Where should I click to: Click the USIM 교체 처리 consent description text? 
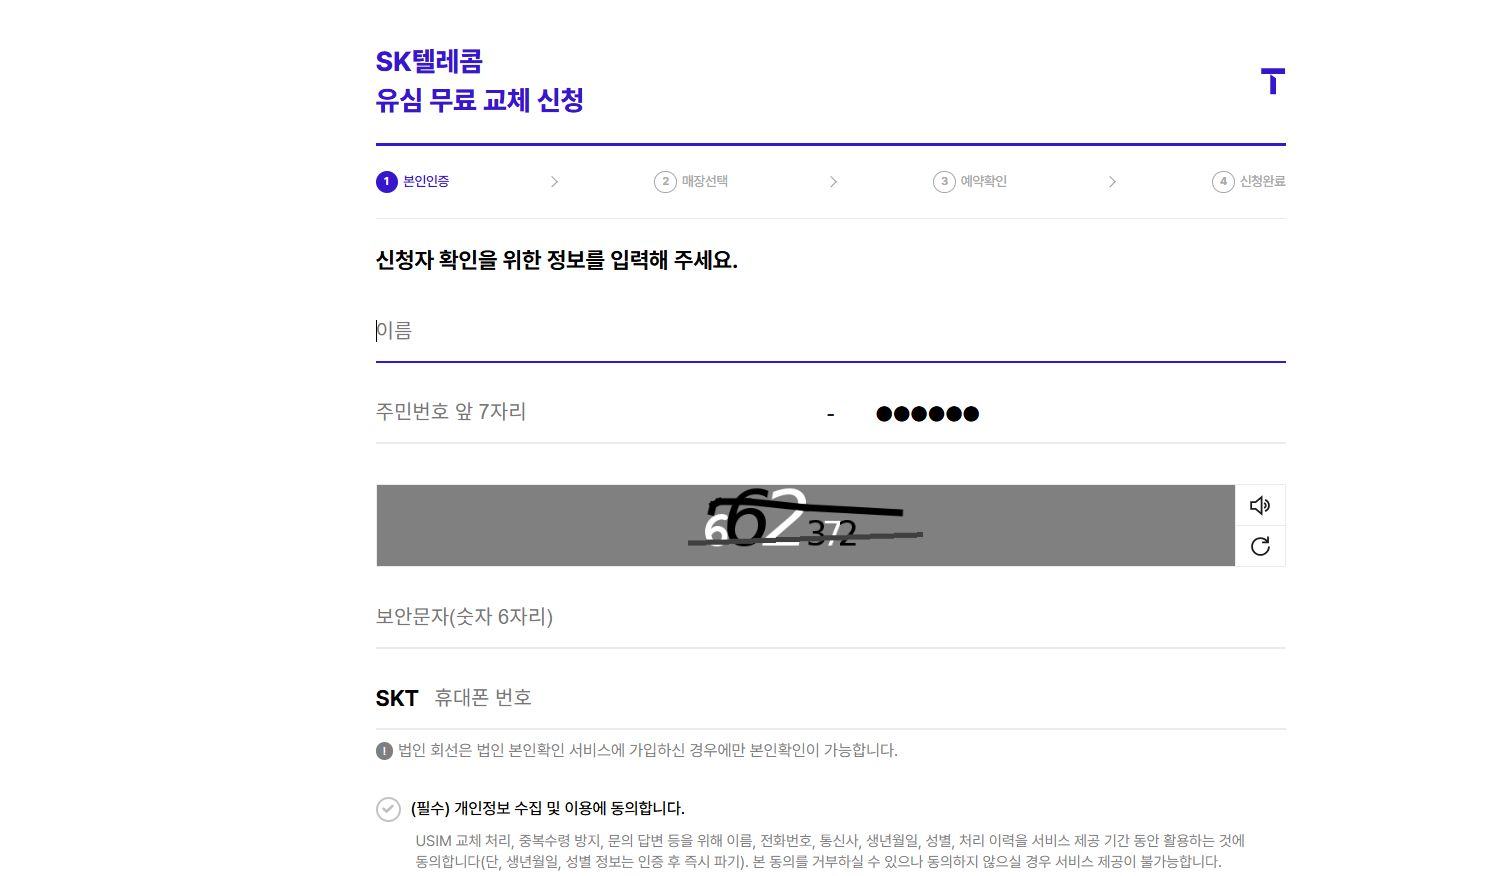tap(830, 851)
